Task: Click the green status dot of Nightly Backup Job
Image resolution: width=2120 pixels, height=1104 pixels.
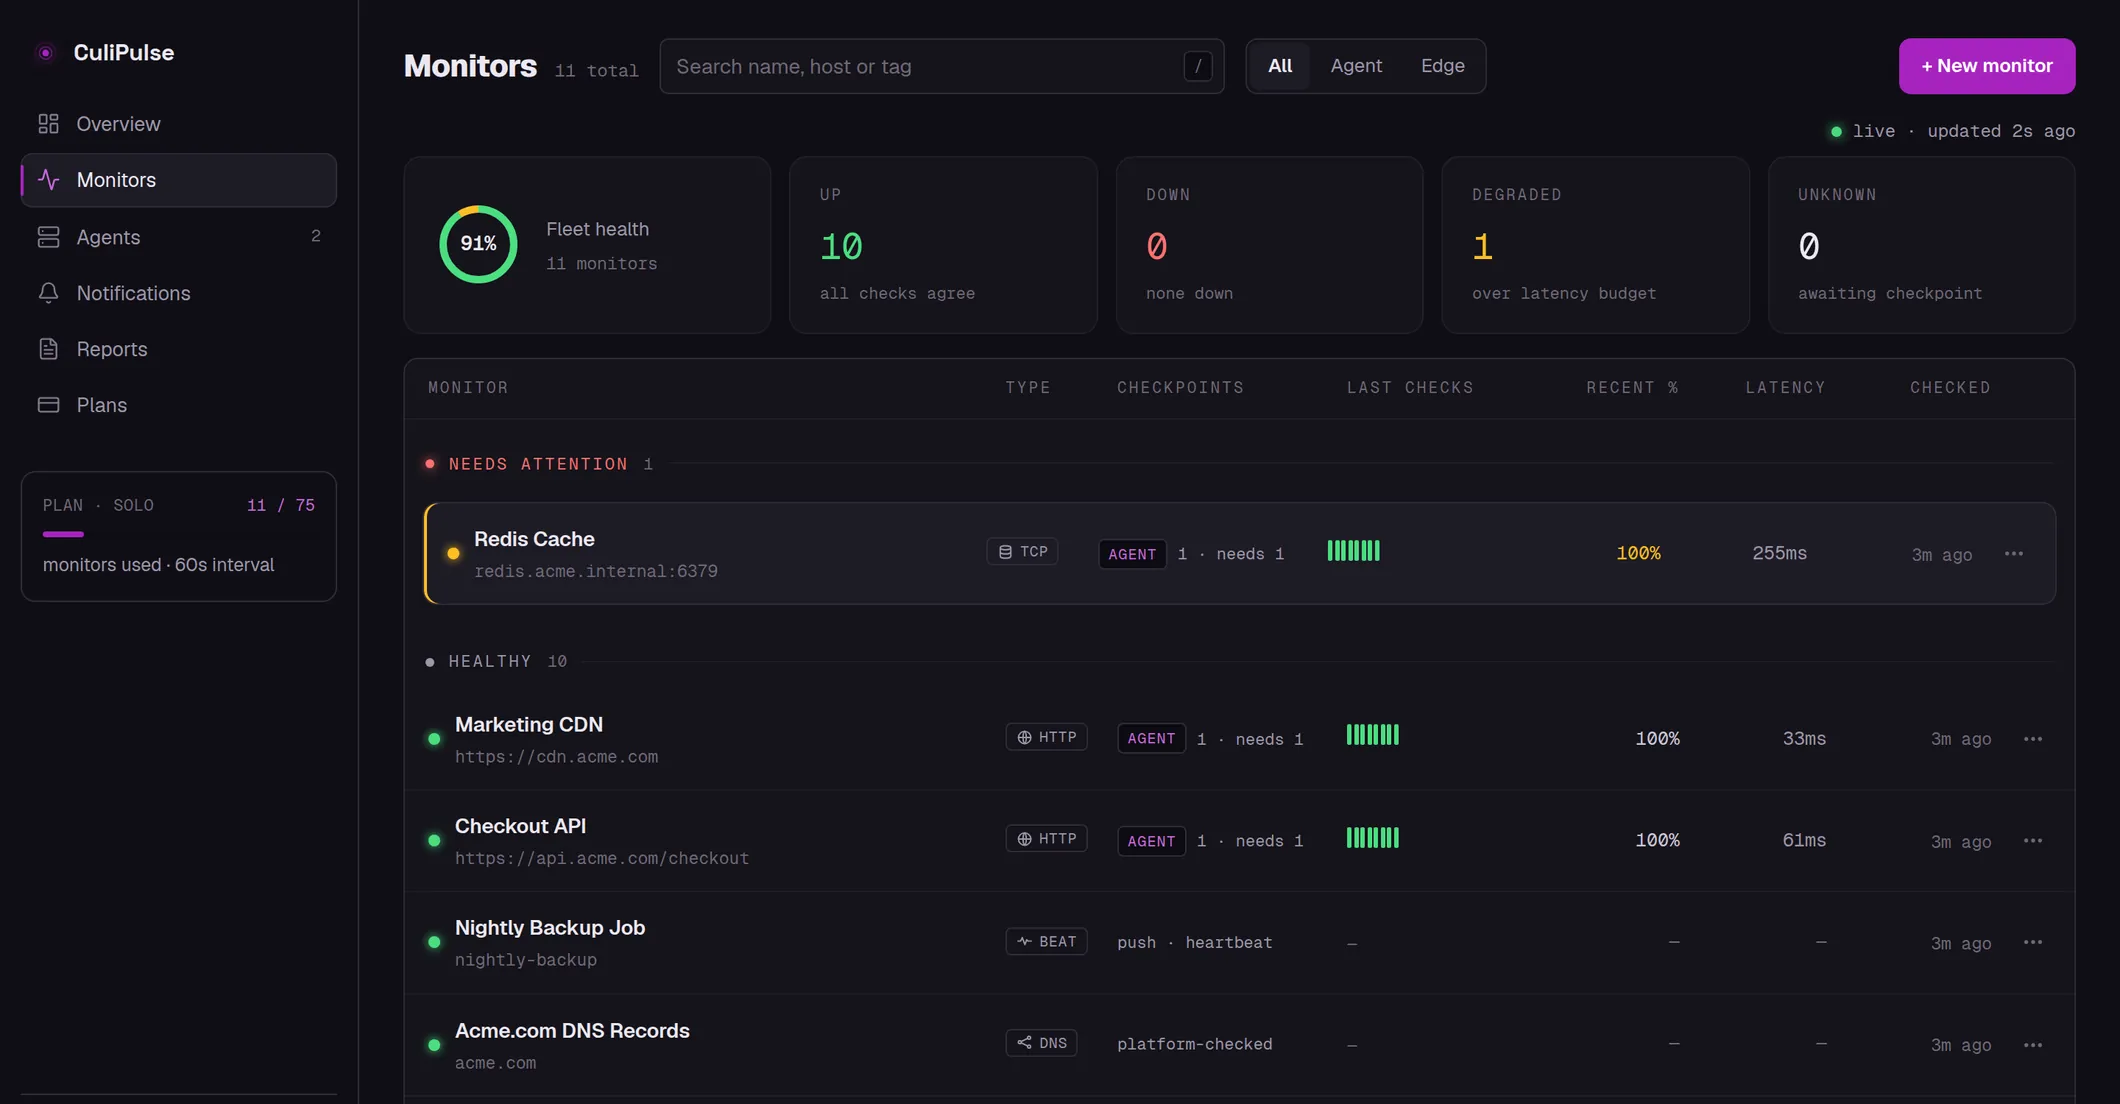Action: coord(434,942)
